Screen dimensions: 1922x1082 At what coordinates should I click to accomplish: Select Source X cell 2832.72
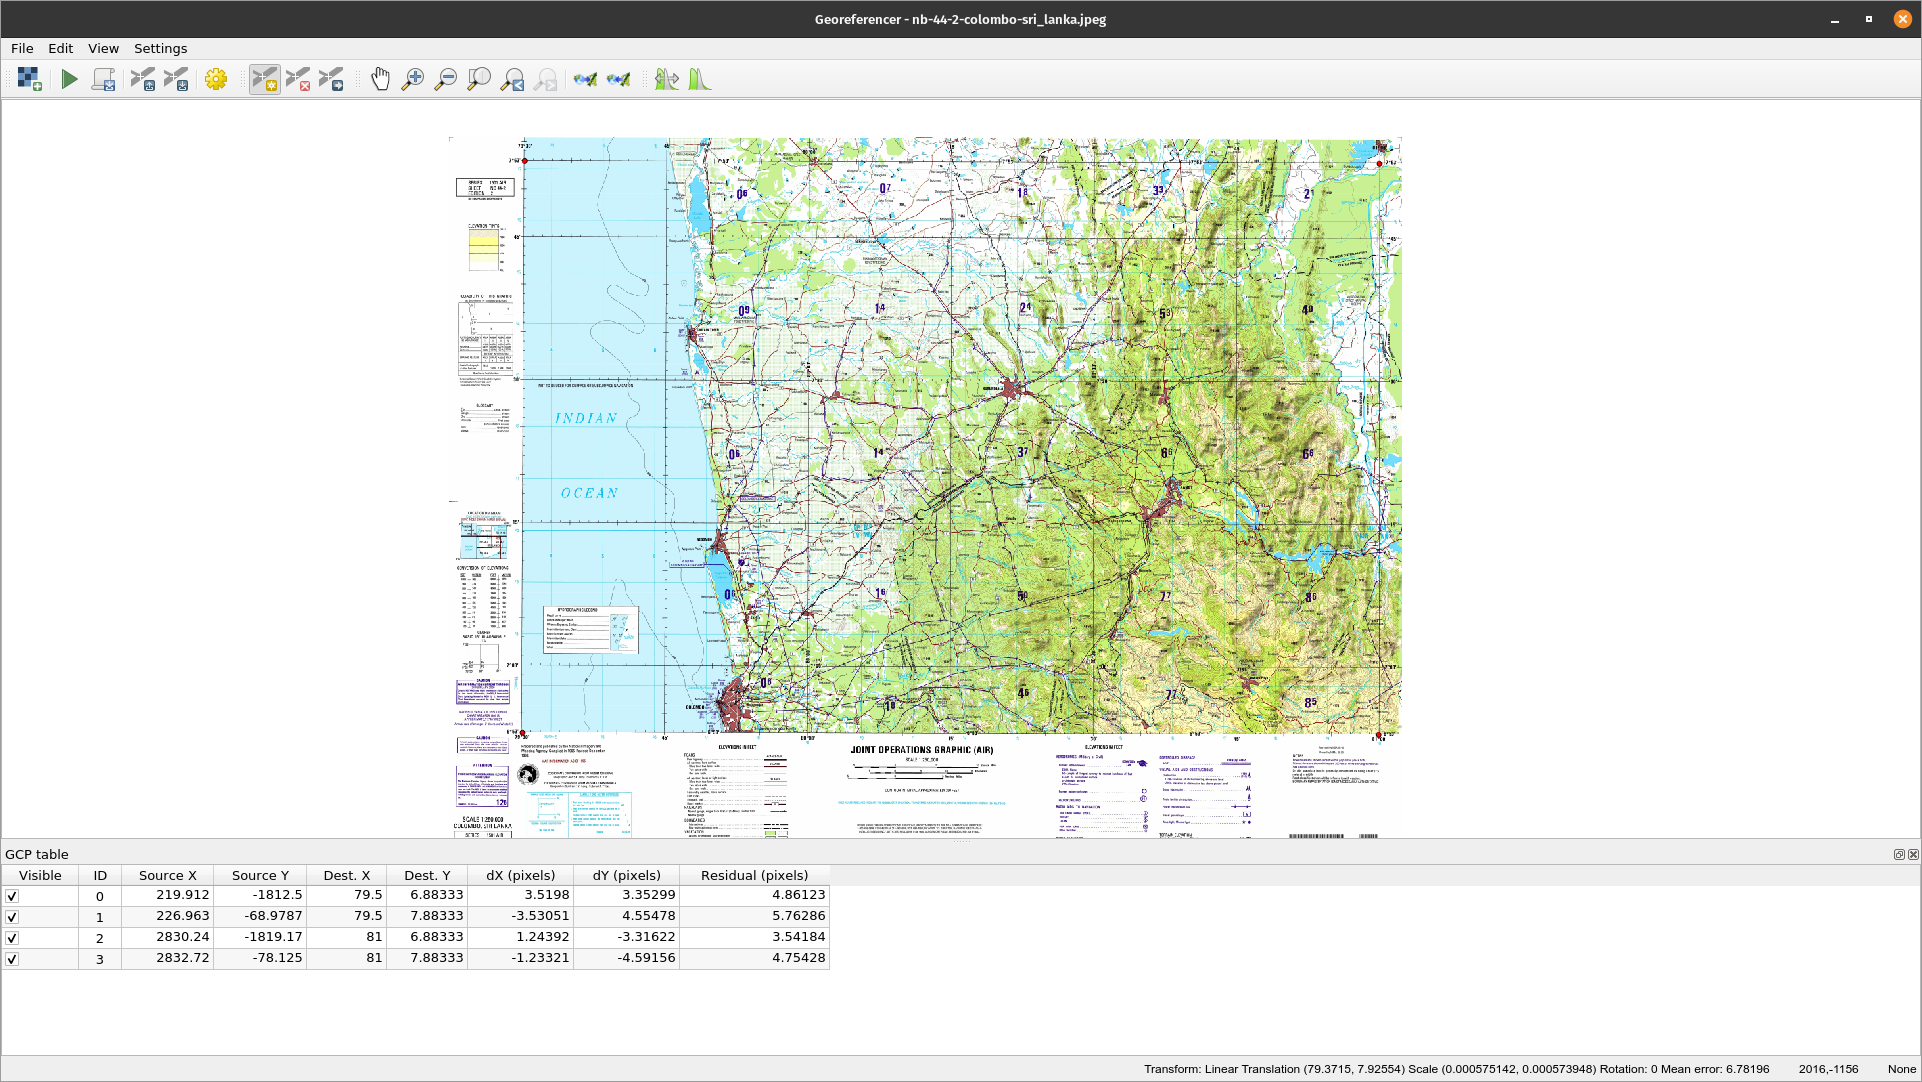[167, 959]
